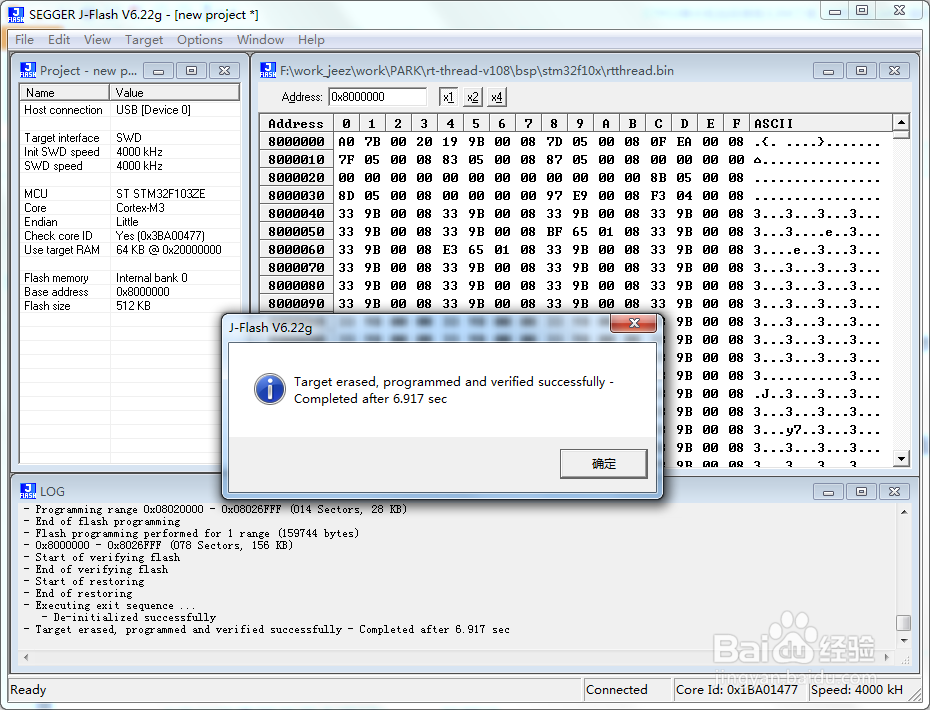Click 'De-initialized successfully' log line
Image resolution: width=930 pixels, height=710 pixels.
(135, 617)
